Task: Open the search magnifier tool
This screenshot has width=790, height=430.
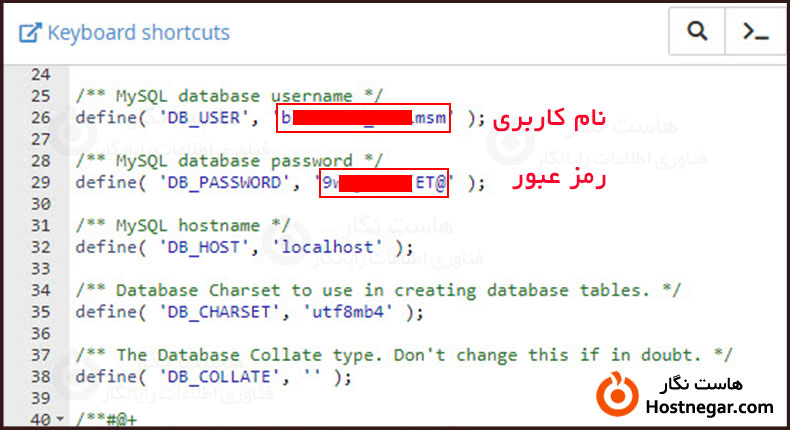Action: point(696,32)
